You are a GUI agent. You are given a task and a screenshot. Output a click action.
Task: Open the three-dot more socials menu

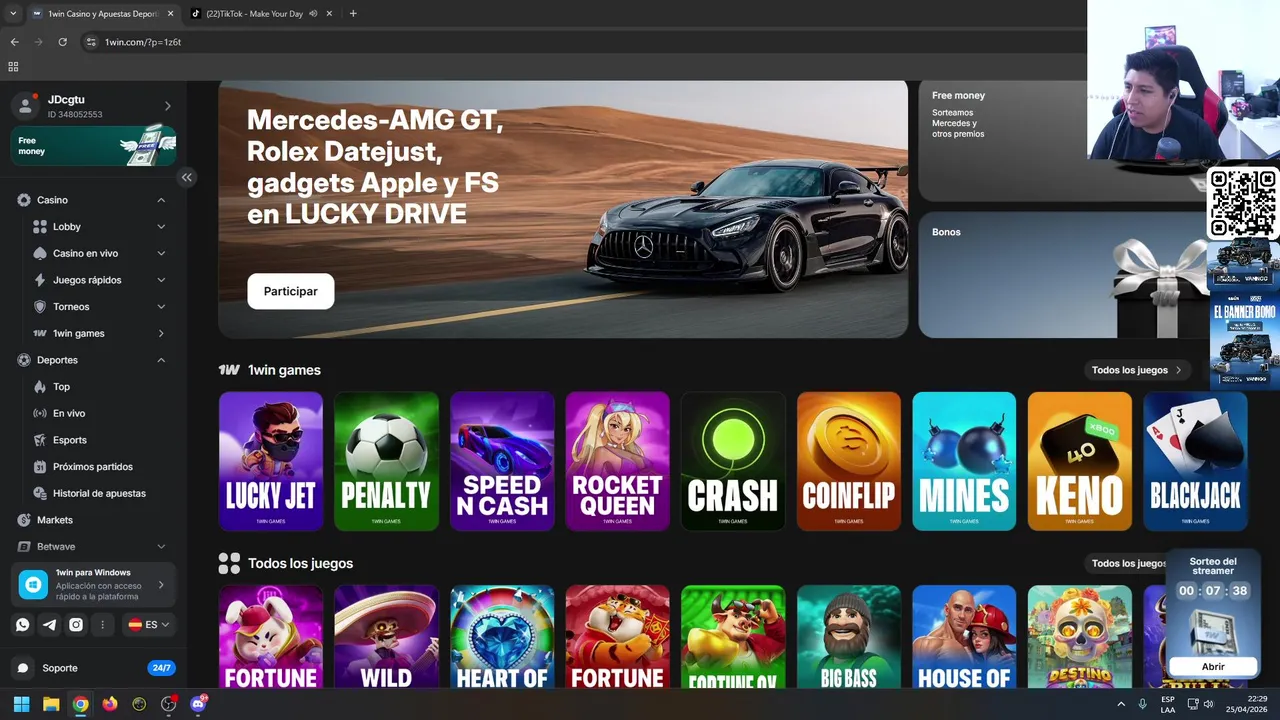(x=102, y=624)
